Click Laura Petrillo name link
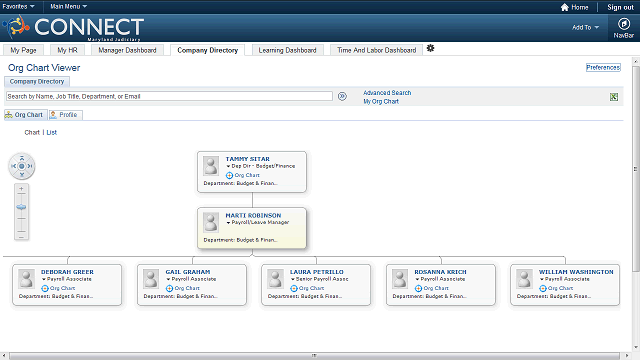The image size is (640, 360). click(317, 272)
